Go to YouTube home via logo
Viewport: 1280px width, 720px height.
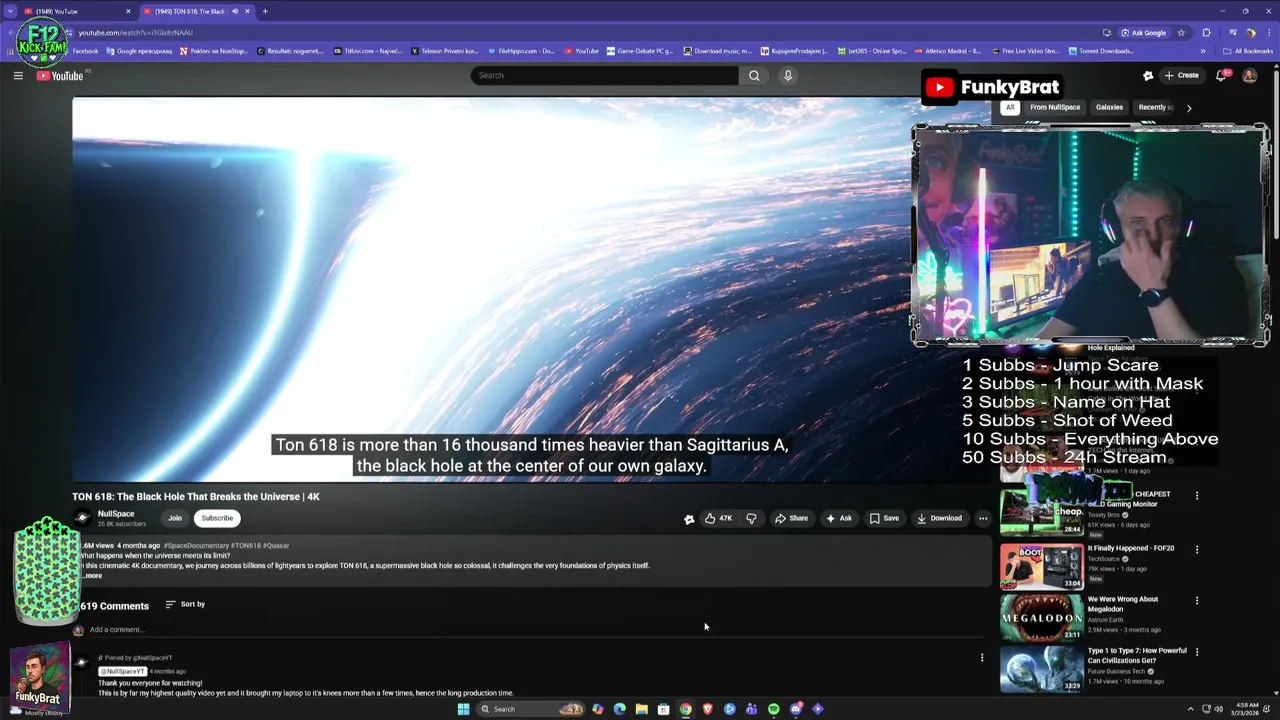coord(60,76)
